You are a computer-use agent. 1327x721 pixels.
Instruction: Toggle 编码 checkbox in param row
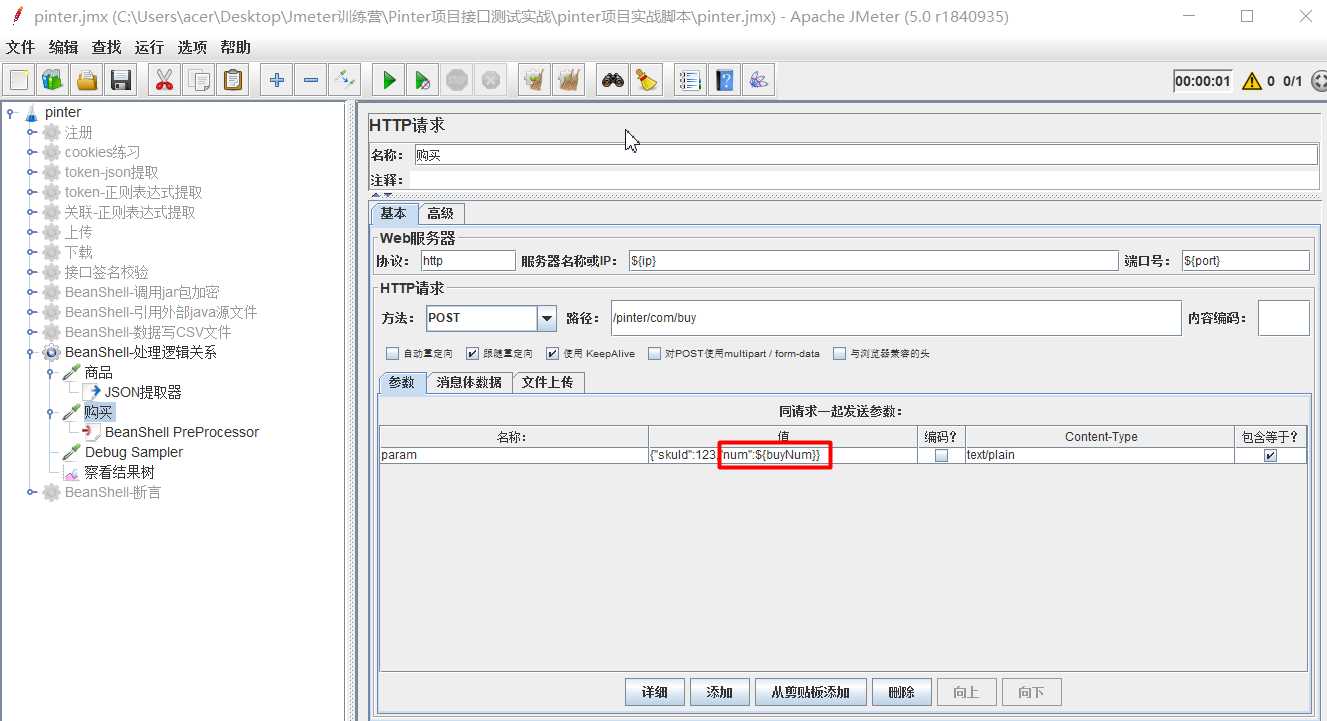click(x=941, y=455)
